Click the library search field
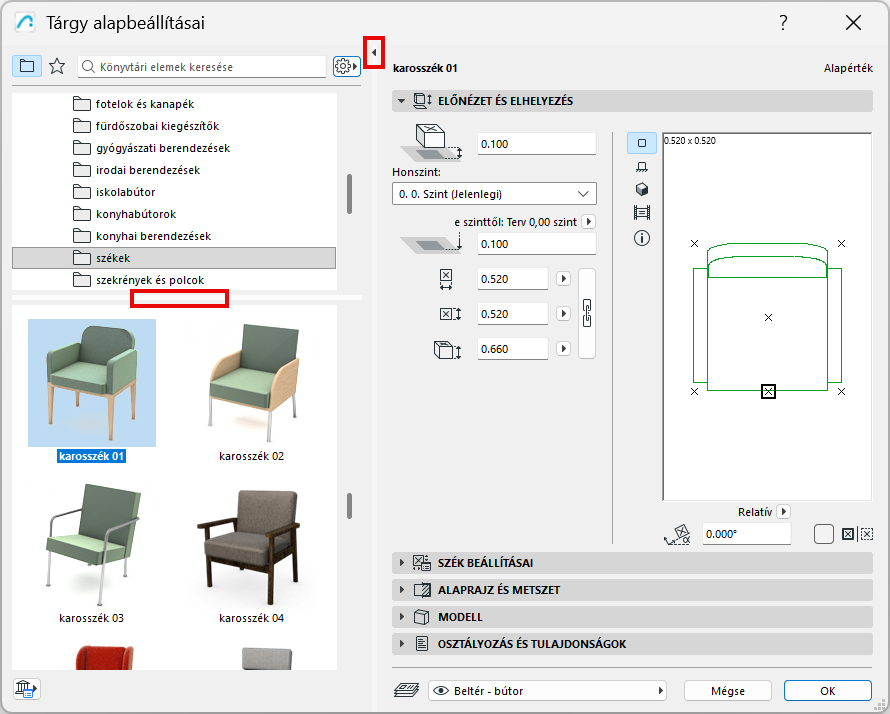890x714 pixels. 202,66
